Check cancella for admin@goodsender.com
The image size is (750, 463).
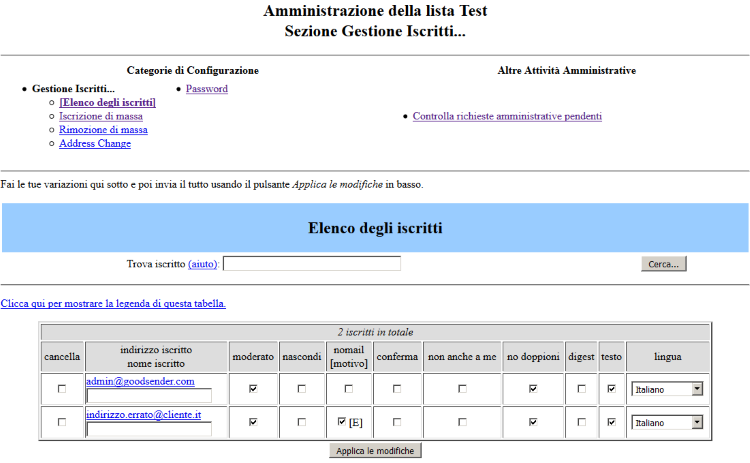click(62, 389)
